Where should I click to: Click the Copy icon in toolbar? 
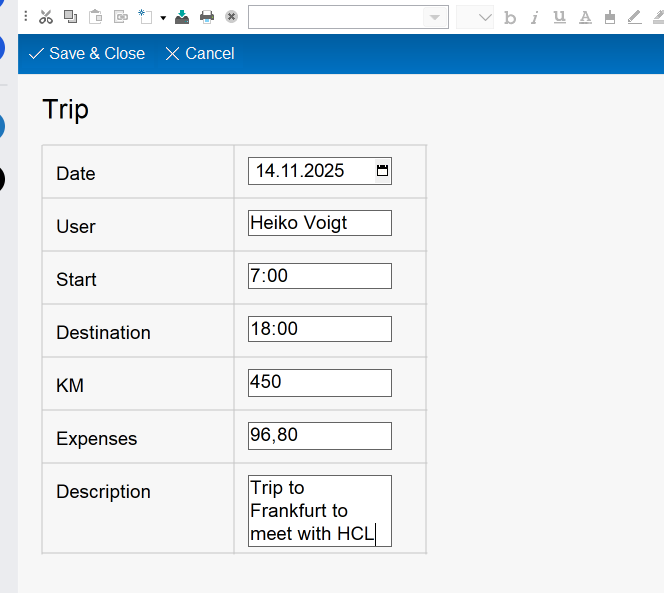coord(70,17)
